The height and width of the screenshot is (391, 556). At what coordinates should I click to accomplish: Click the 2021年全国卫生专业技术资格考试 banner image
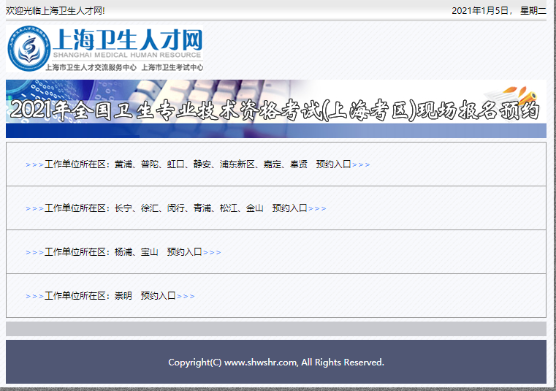[x=276, y=109]
